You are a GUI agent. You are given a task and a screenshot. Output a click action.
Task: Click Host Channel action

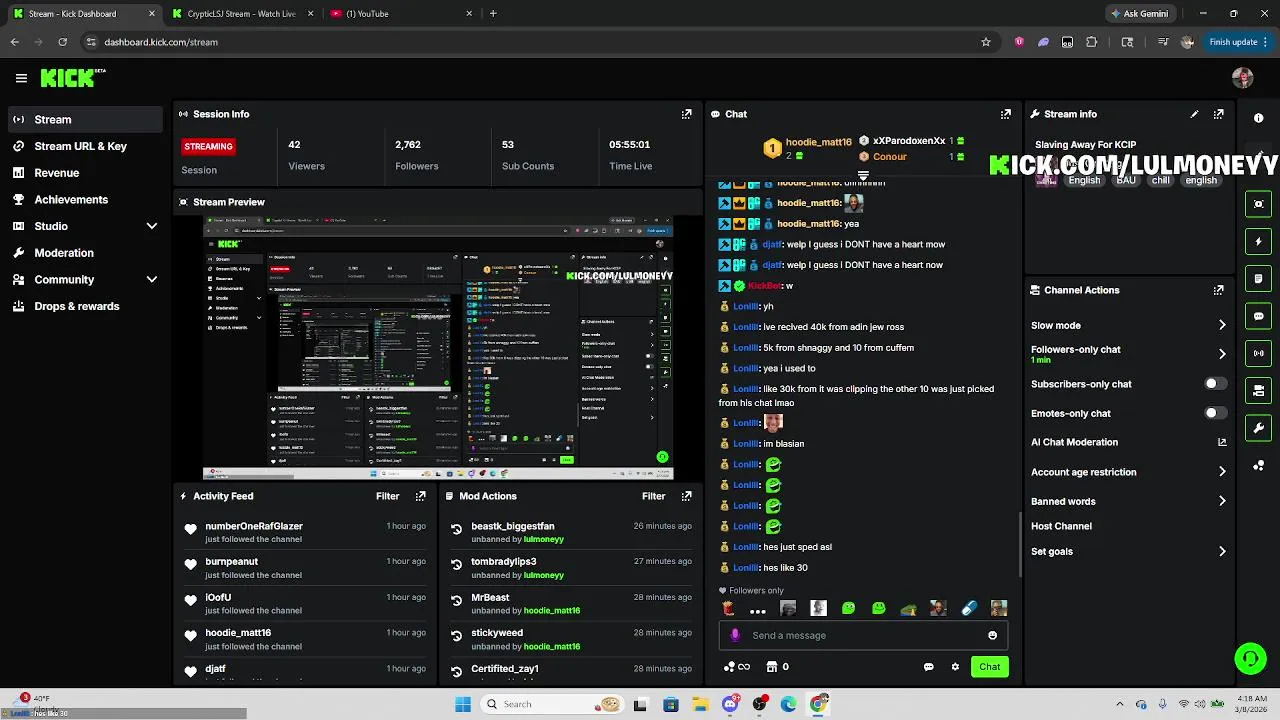[1061, 526]
